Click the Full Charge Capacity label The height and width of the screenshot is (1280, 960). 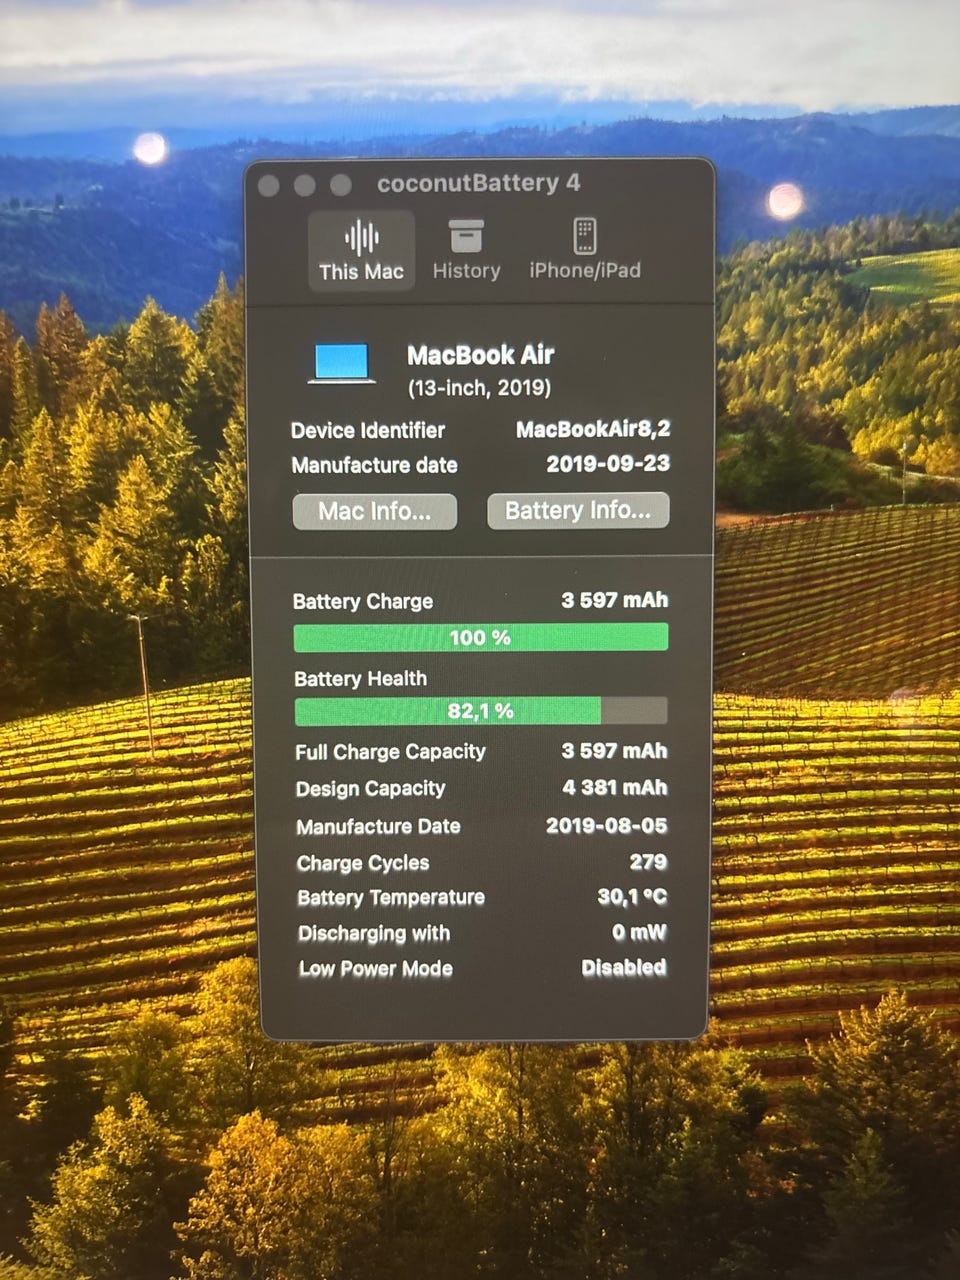point(390,752)
